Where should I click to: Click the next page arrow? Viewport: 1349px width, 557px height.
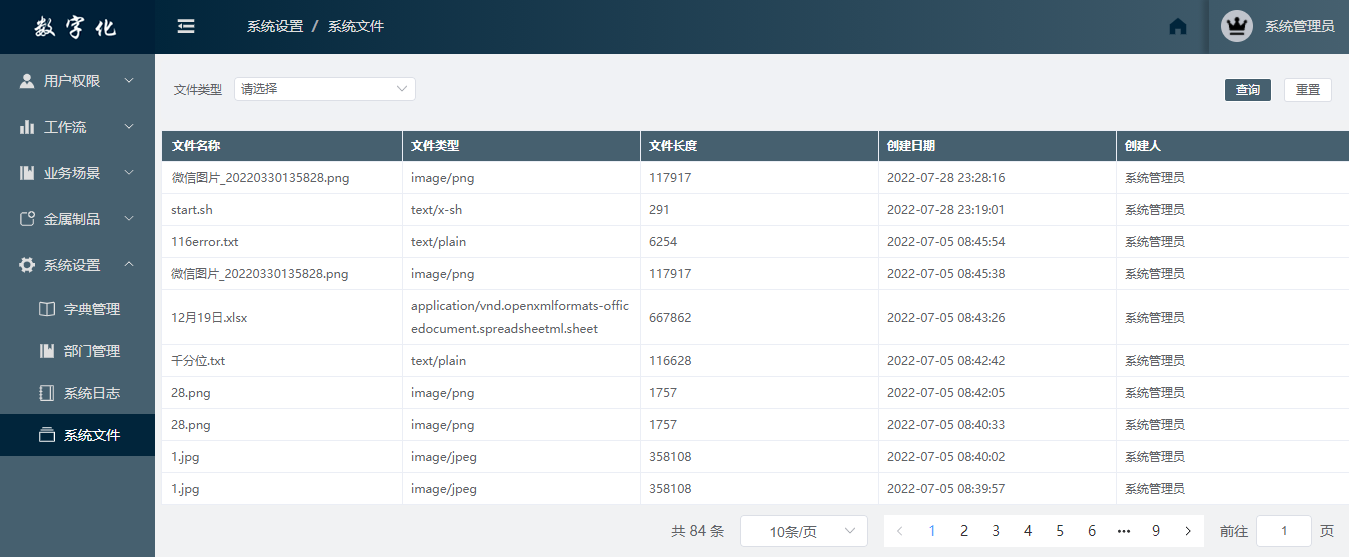[x=1188, y=531]
